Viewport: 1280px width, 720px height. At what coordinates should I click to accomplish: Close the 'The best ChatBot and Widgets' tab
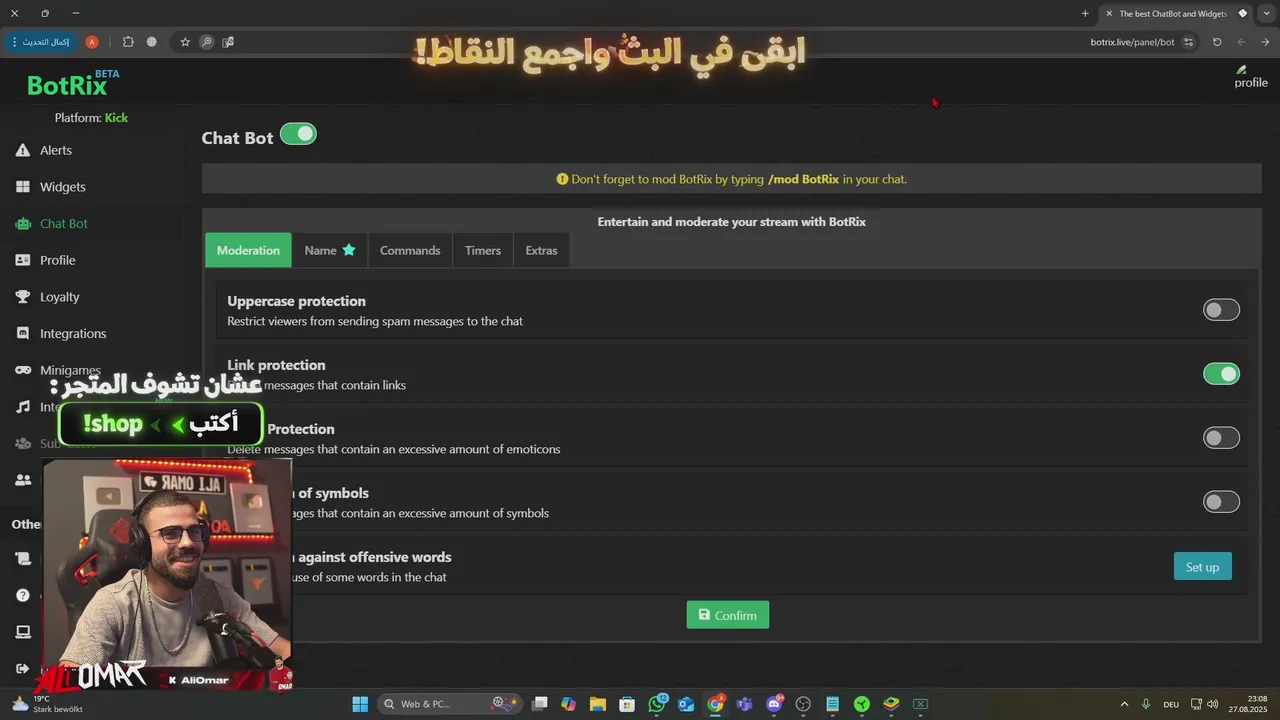click(x=1109, y=14)
